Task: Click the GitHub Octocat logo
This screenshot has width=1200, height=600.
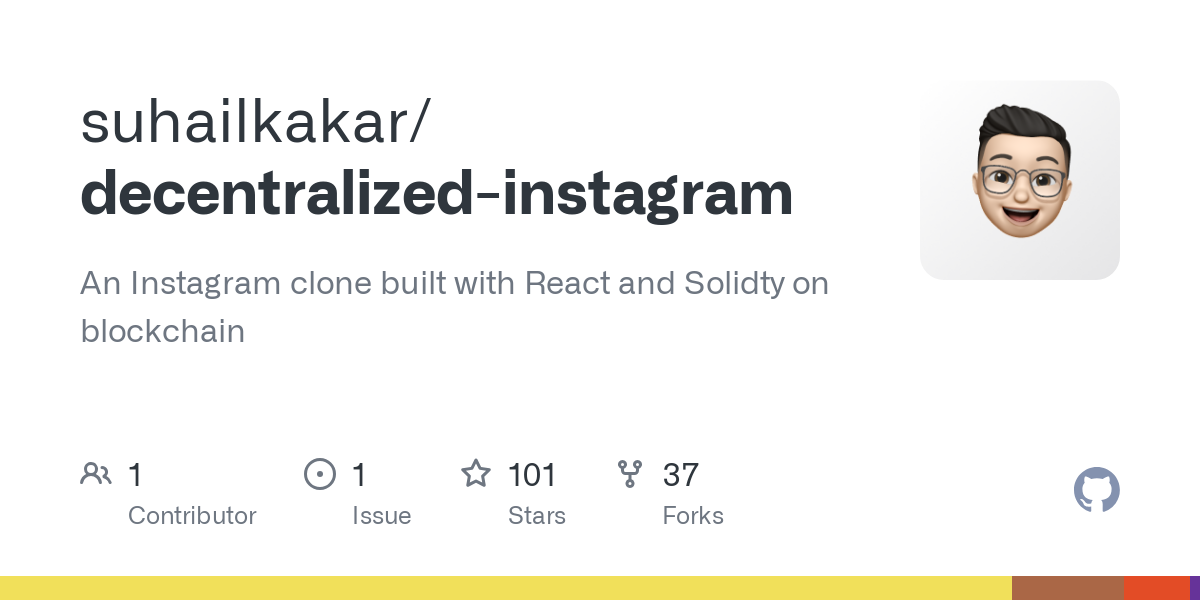Action: (1096, 490)
